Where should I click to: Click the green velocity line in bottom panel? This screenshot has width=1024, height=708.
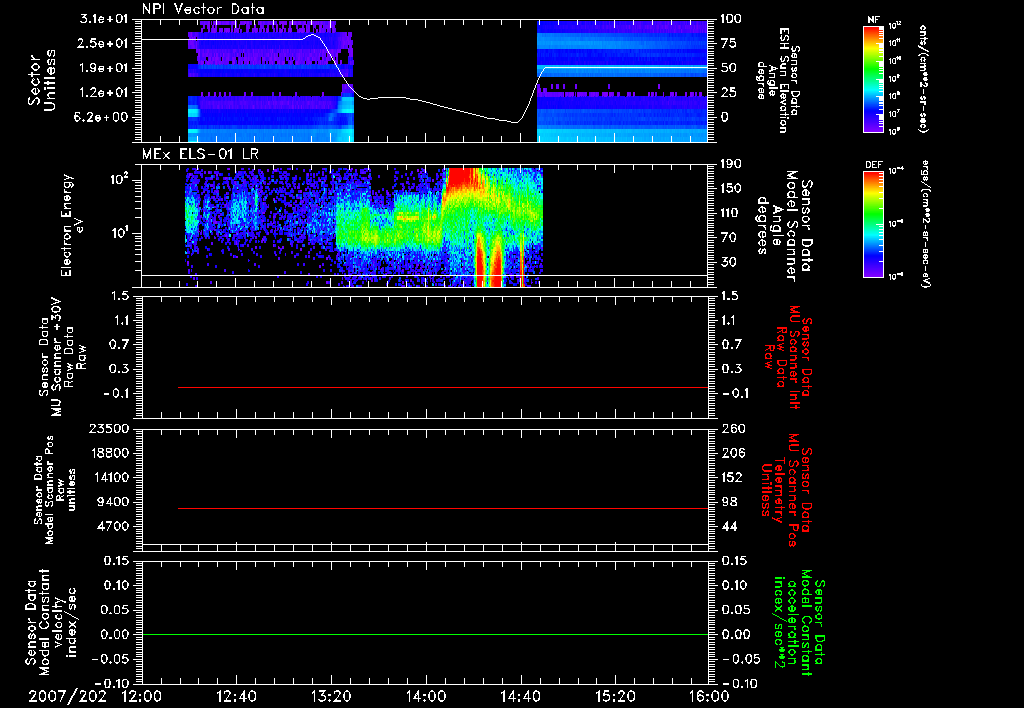[424, 634]
